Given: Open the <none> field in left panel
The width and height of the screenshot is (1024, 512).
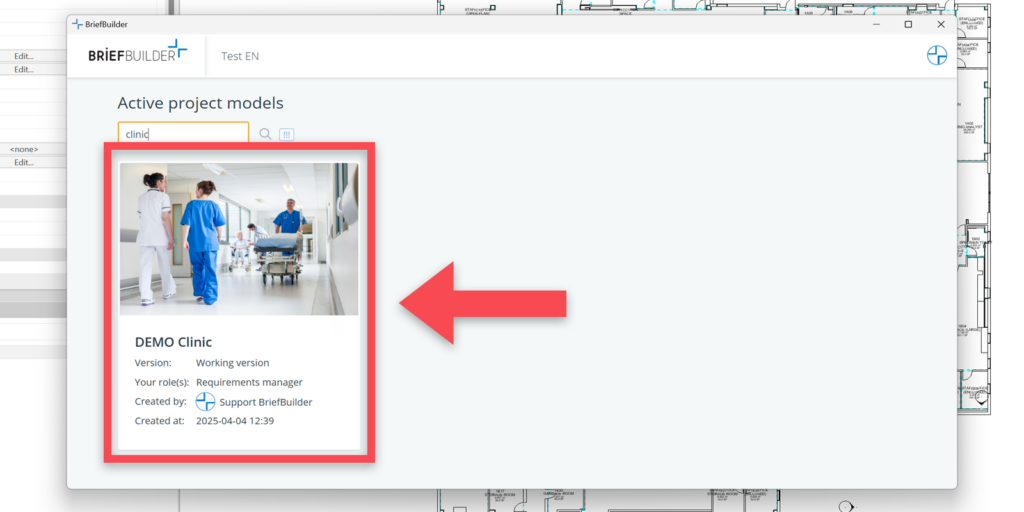Looking at the screenshot, I should coord(24,149).
